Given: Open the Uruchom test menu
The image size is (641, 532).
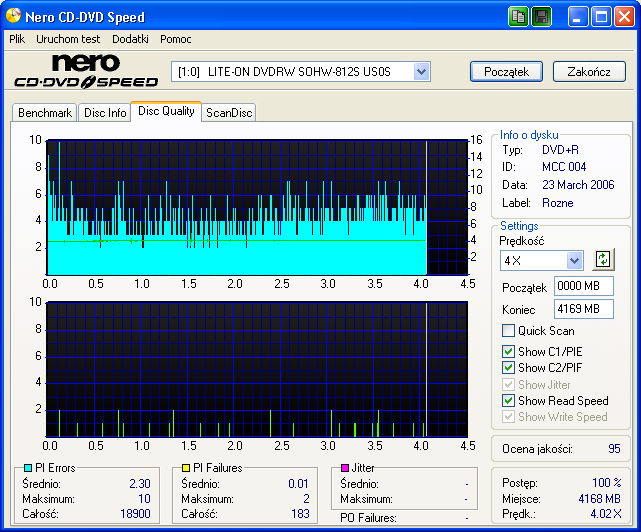Looking at the screenshot, I should point(68,39).
